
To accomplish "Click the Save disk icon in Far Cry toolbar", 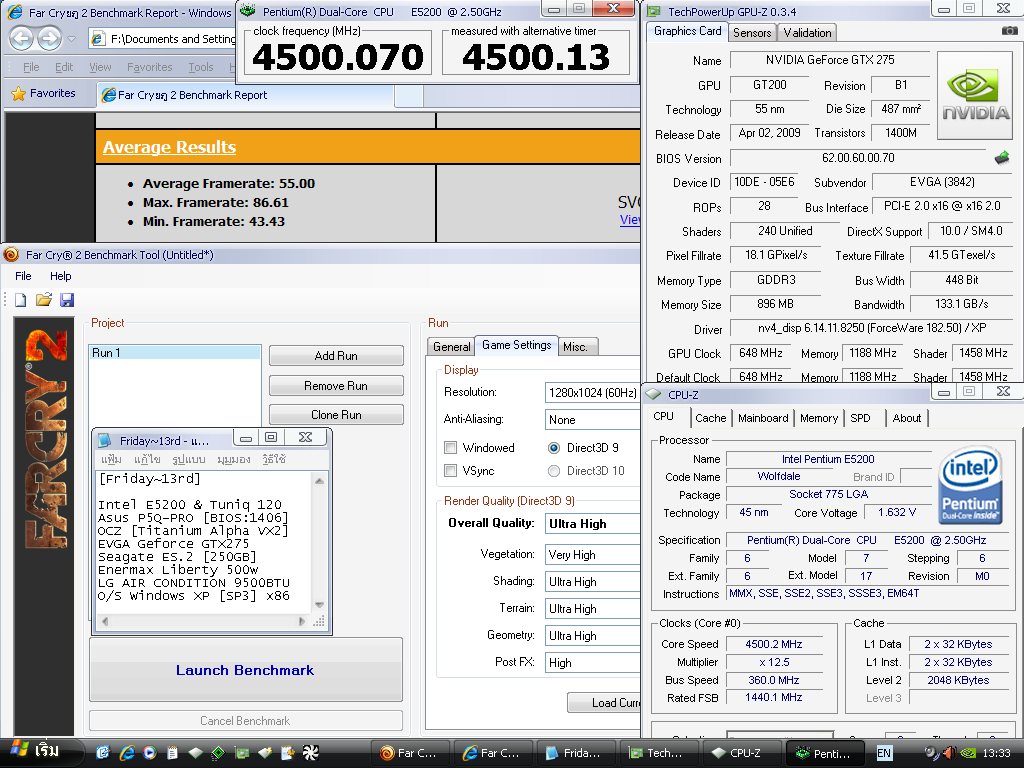I will [67, 300].
